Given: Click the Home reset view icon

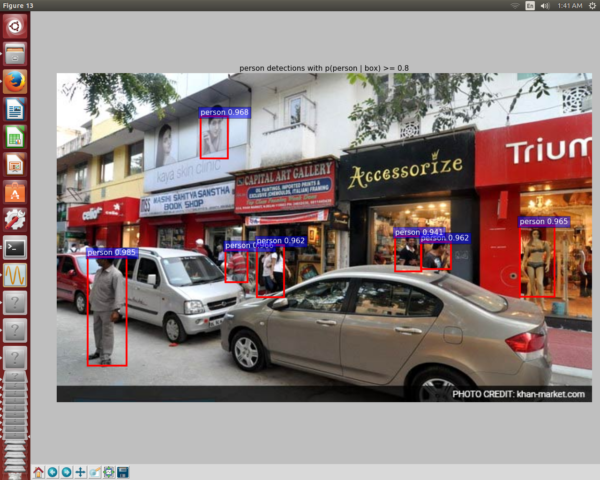Looking at the screenshot, I should click(38, 471).
